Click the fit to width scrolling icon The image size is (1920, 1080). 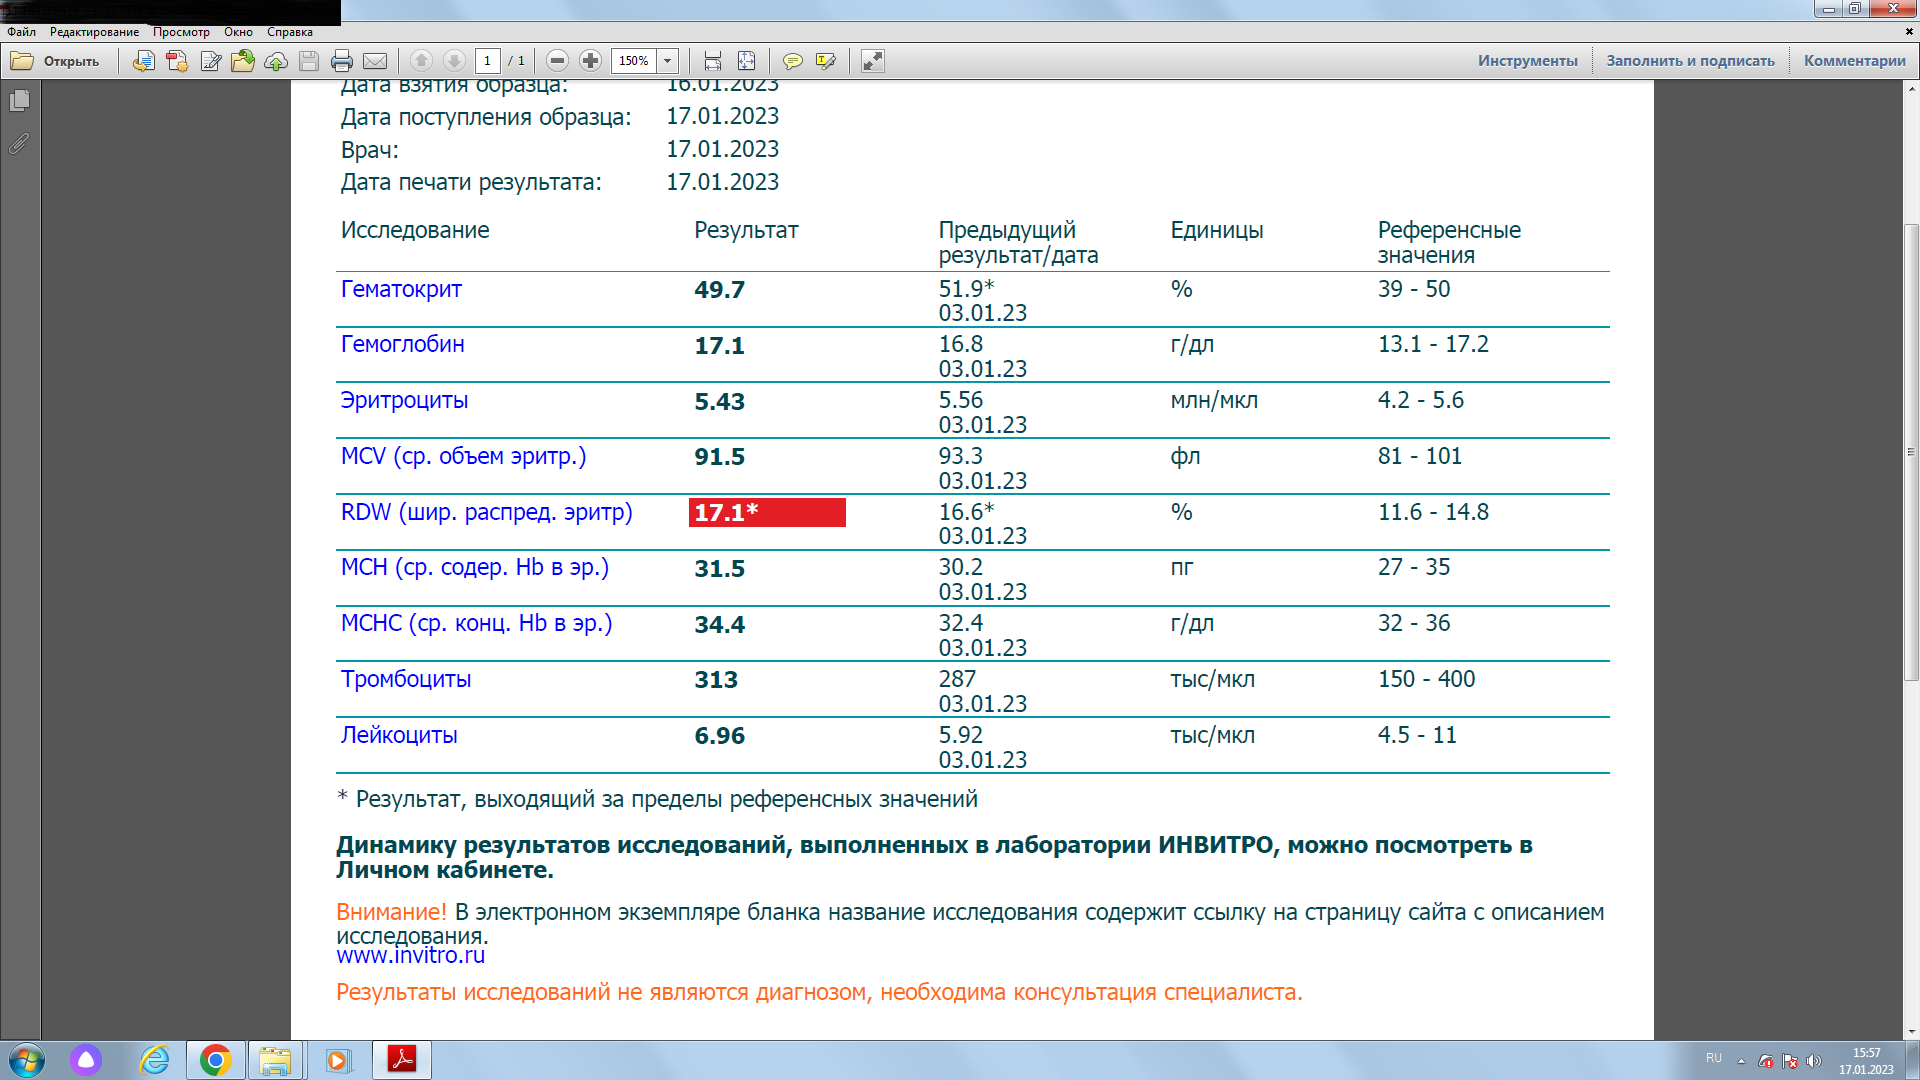713,61
